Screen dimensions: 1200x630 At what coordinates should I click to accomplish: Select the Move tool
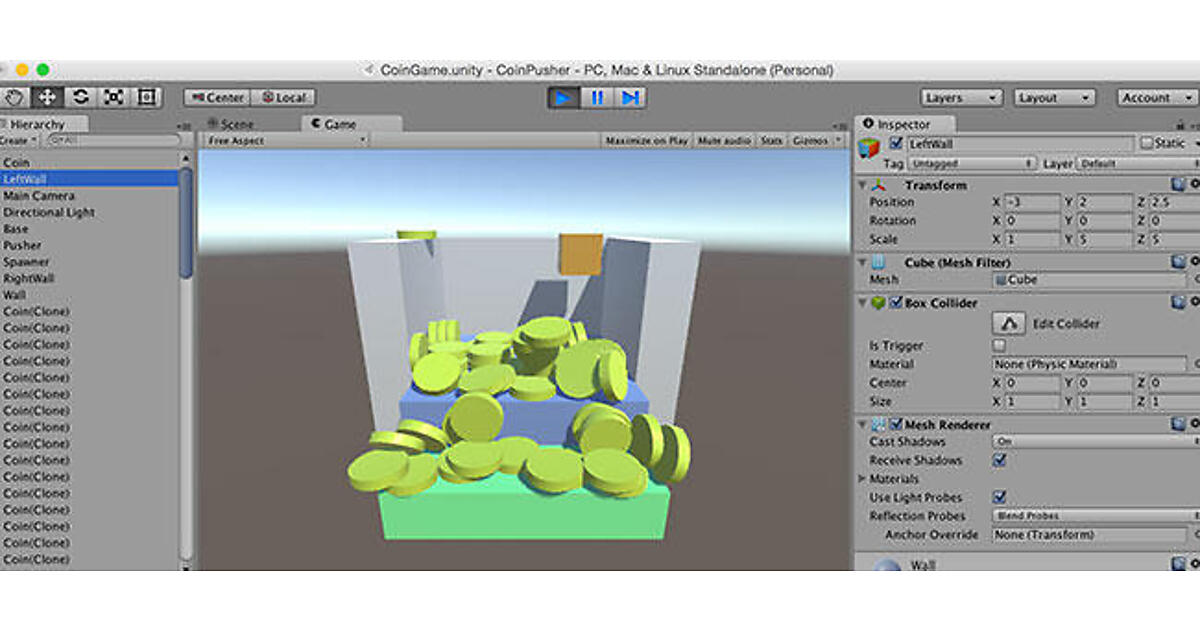click(x=47, y=97)
